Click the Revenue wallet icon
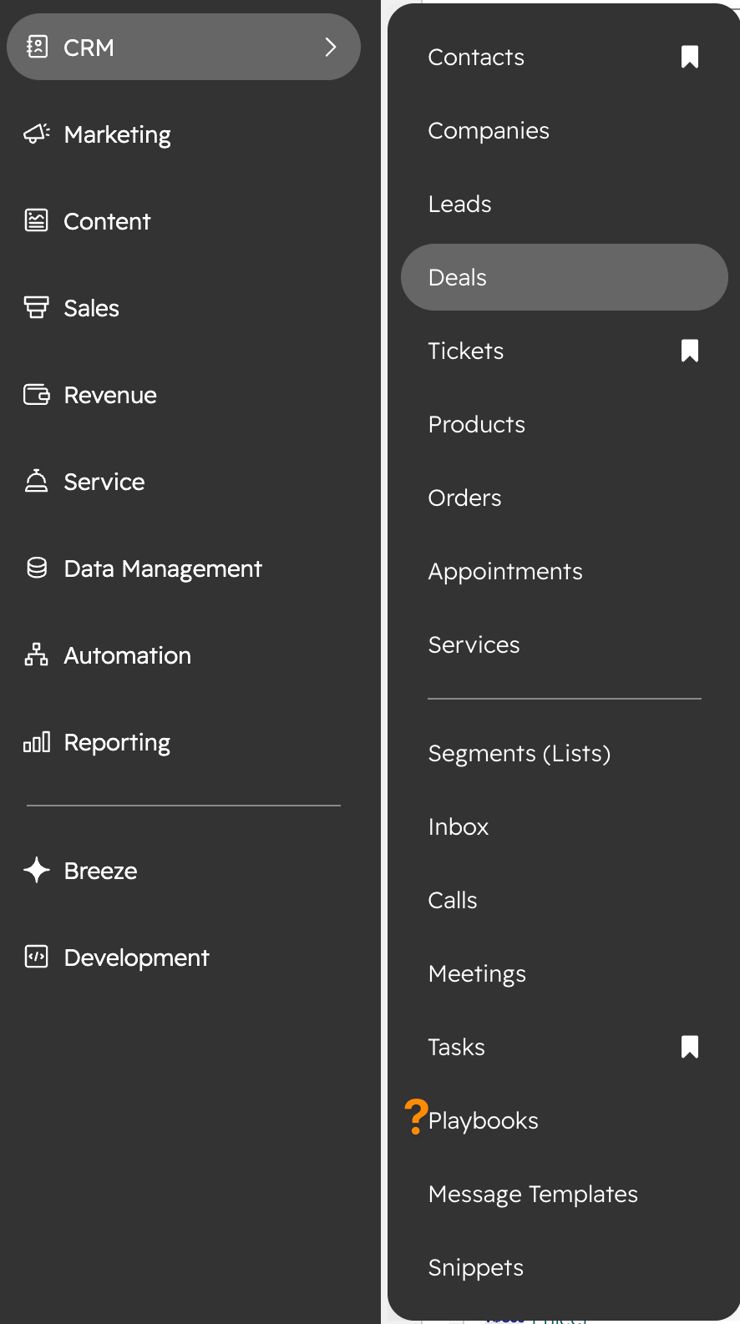740x1324 pixels. click(x=37, y=395)
